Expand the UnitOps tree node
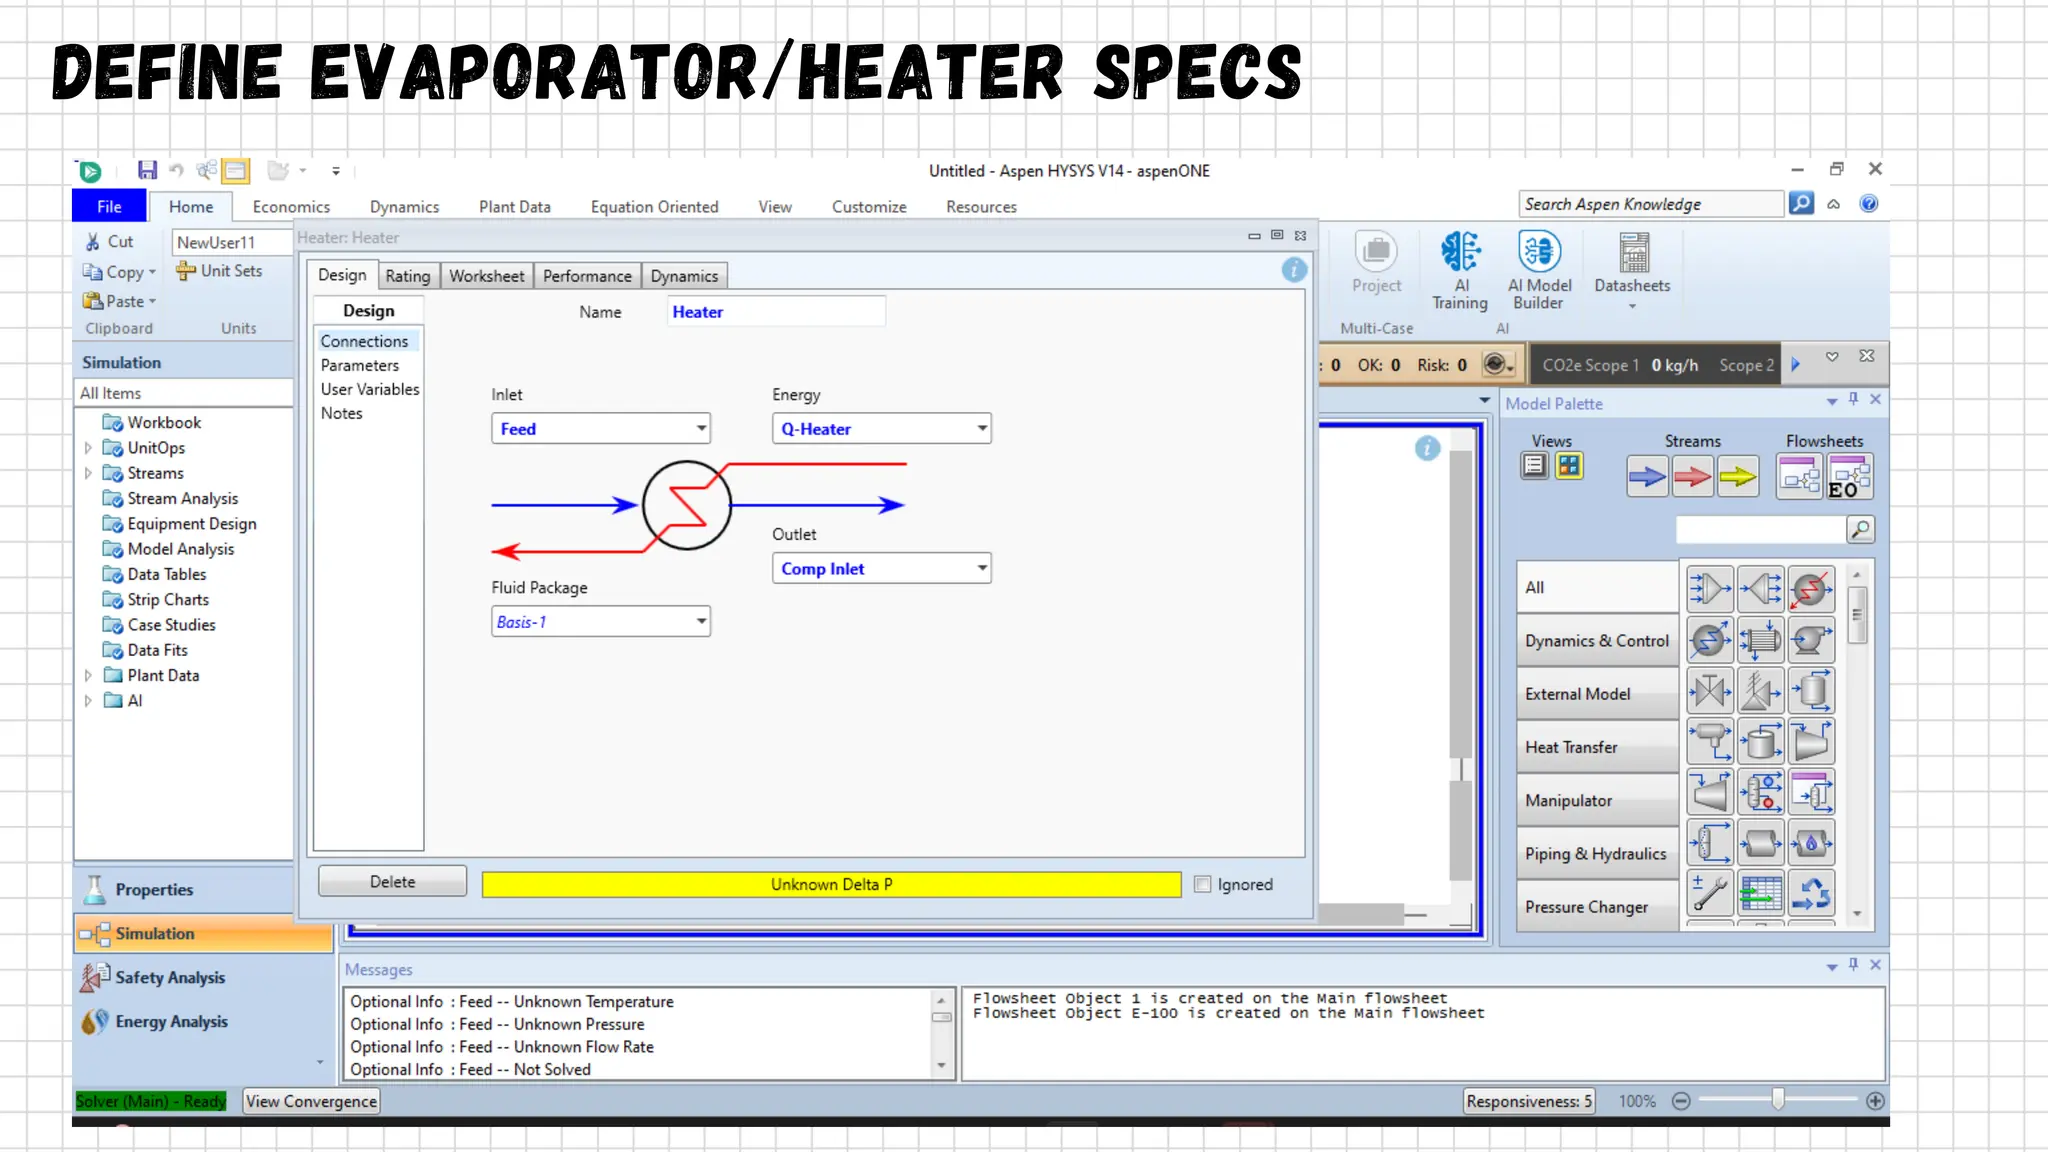This screenshot has height=1152, width=2048. tap(88, 448)
